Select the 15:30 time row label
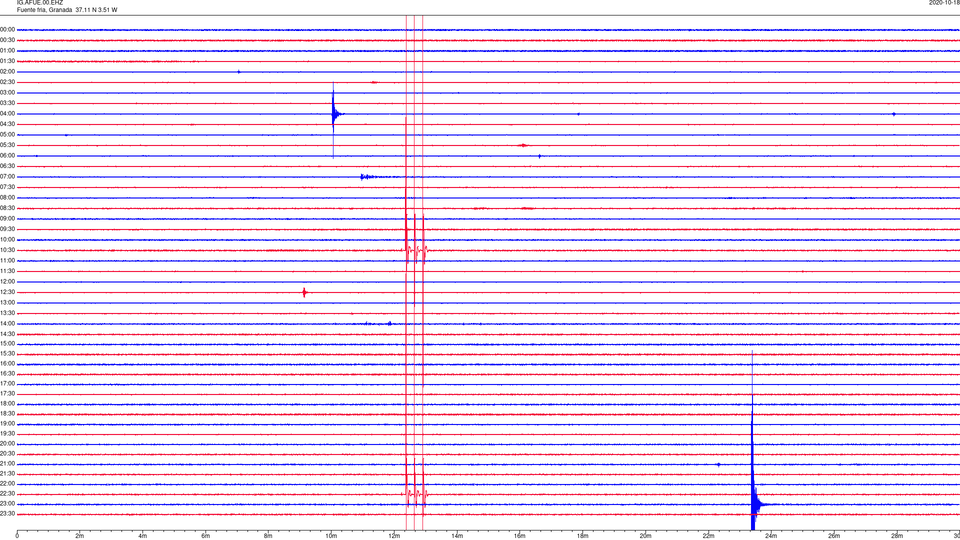This screenshot has height=540, width=960. [x=7, y=354]
